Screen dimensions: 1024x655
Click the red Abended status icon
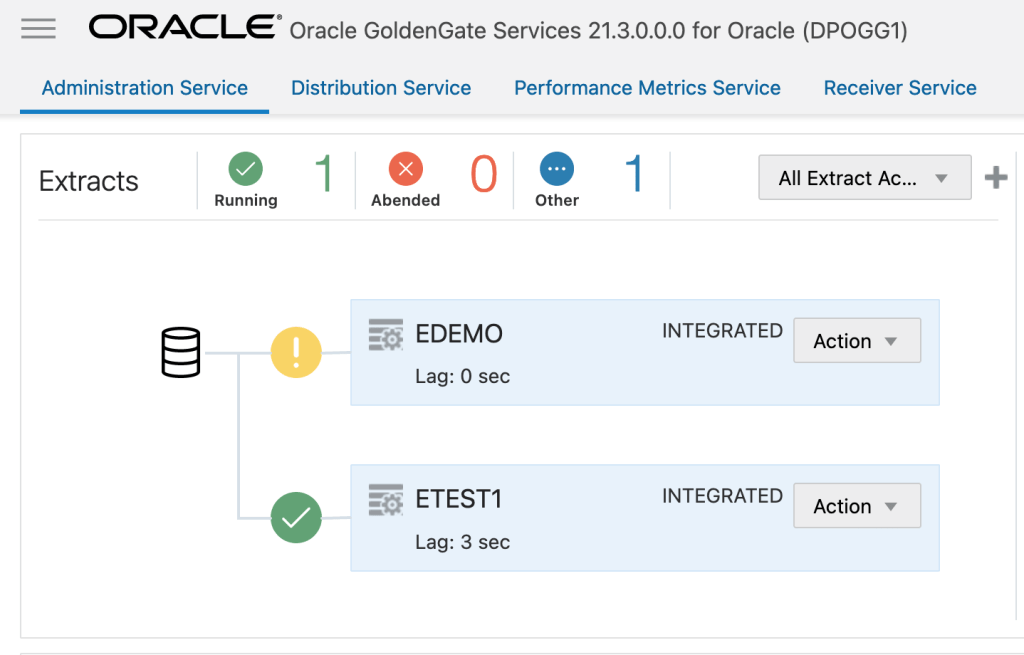tap(405, 169)
